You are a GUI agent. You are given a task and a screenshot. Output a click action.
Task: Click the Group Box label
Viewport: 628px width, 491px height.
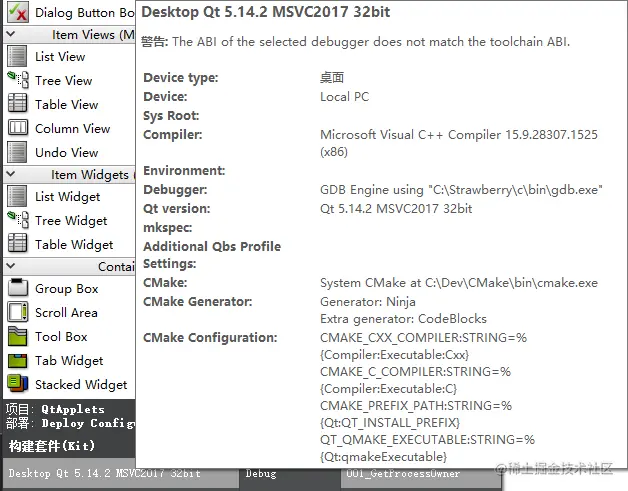pos(66,288)
